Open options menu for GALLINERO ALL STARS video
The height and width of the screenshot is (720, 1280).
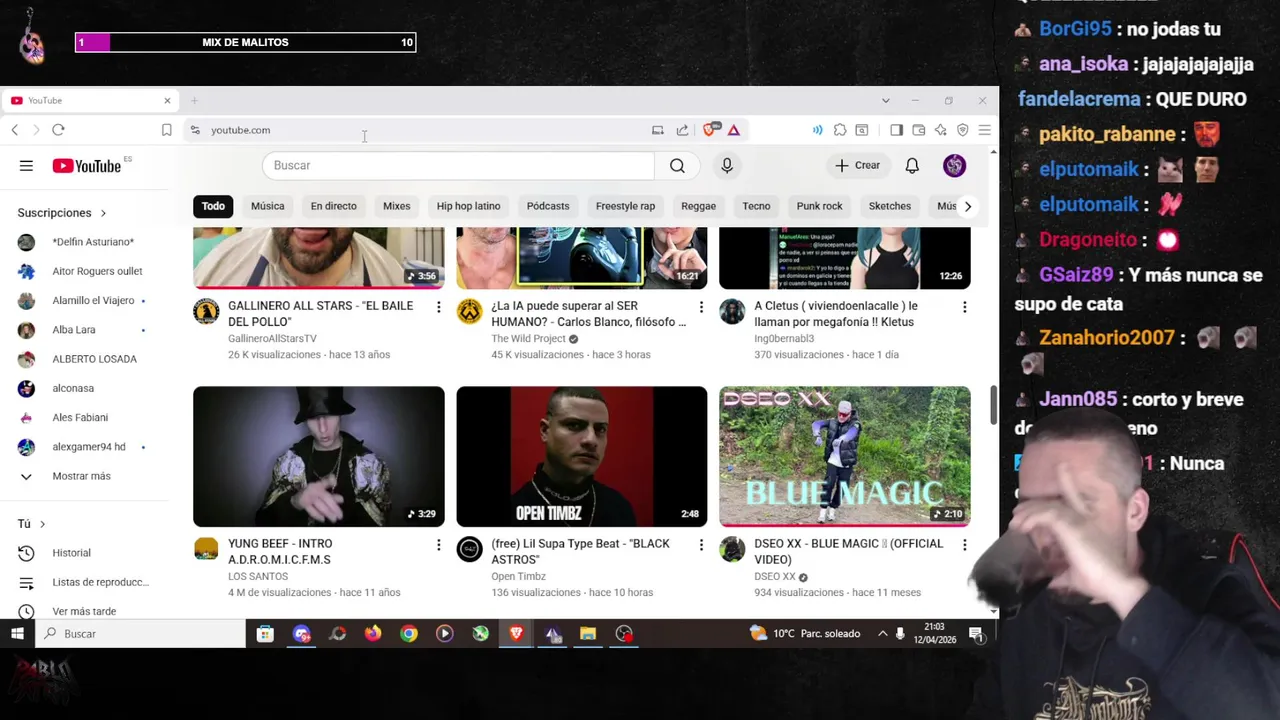click(x=438, y=307)
